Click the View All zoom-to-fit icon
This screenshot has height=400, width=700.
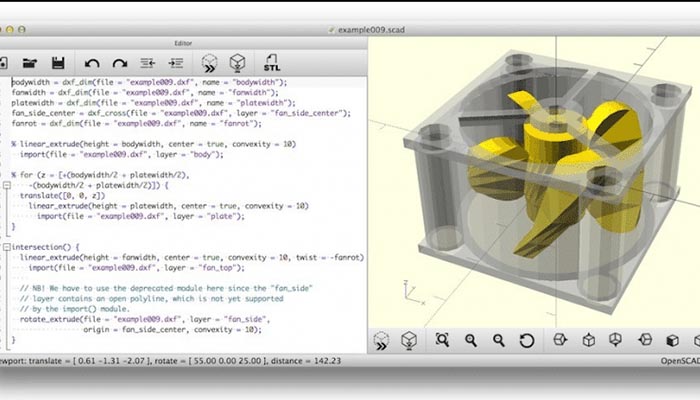tap(443, 341)
